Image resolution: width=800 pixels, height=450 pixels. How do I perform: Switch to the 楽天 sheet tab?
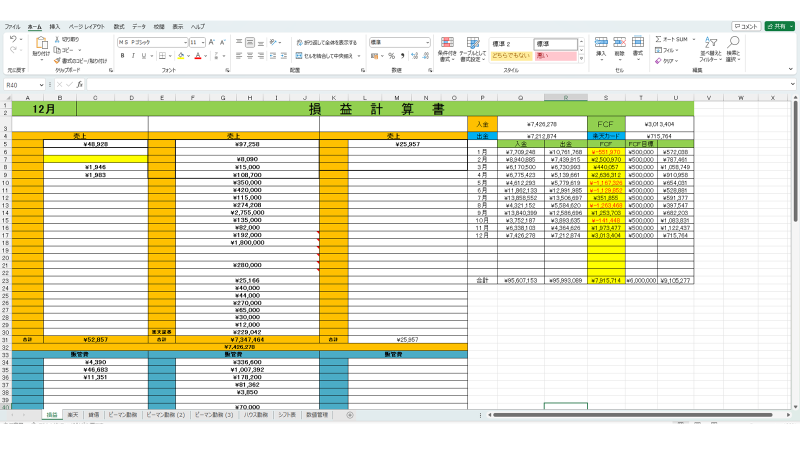coord(71,413)
